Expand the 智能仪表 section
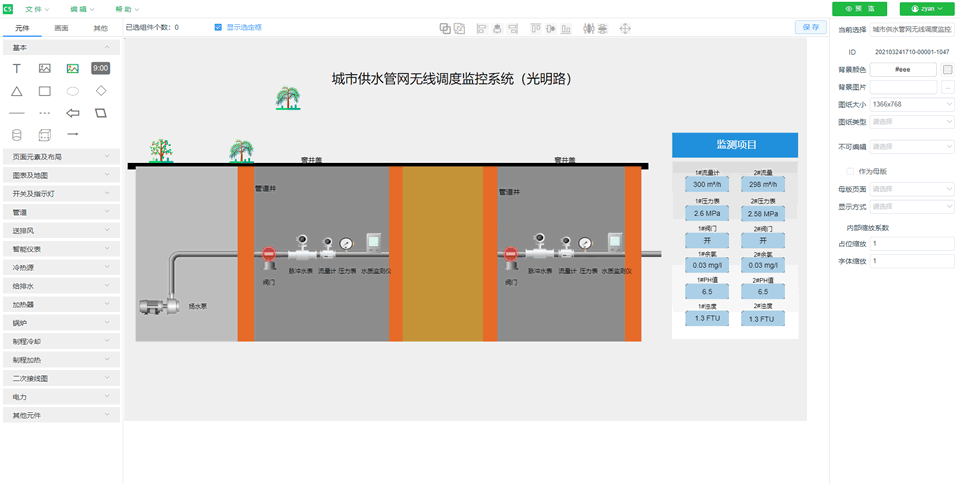Viewport: 960px width, 484px height. point(61,249)
